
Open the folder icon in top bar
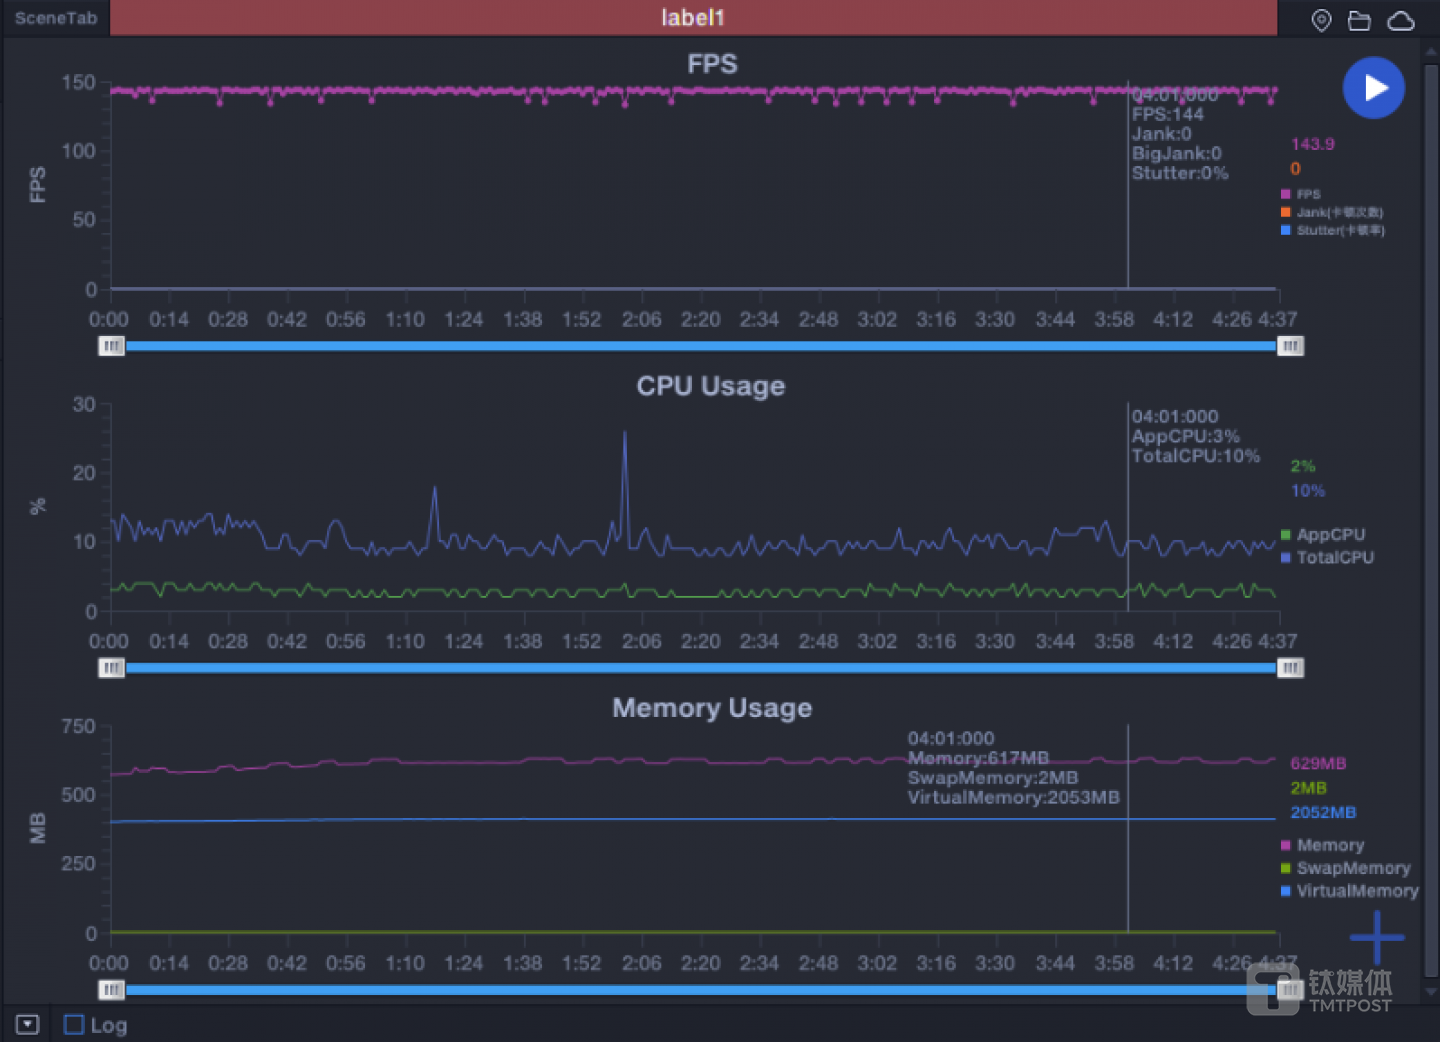point(1359,20)
